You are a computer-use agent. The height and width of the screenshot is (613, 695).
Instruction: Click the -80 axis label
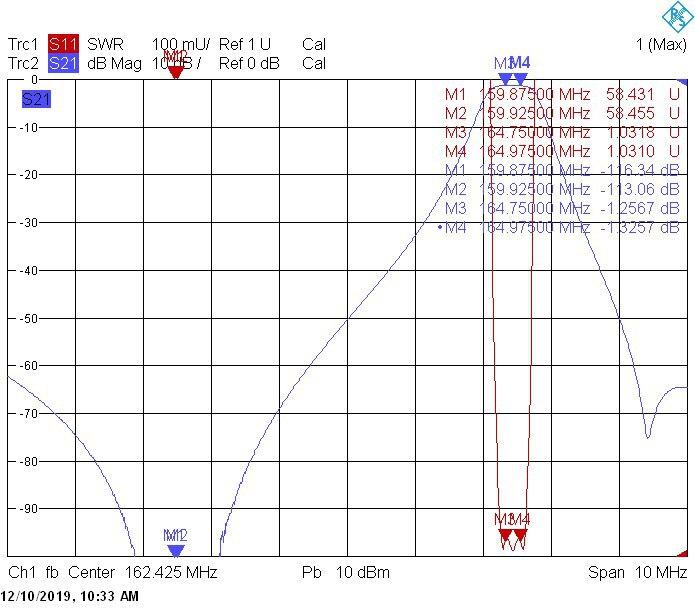click(x=27, y=461)
